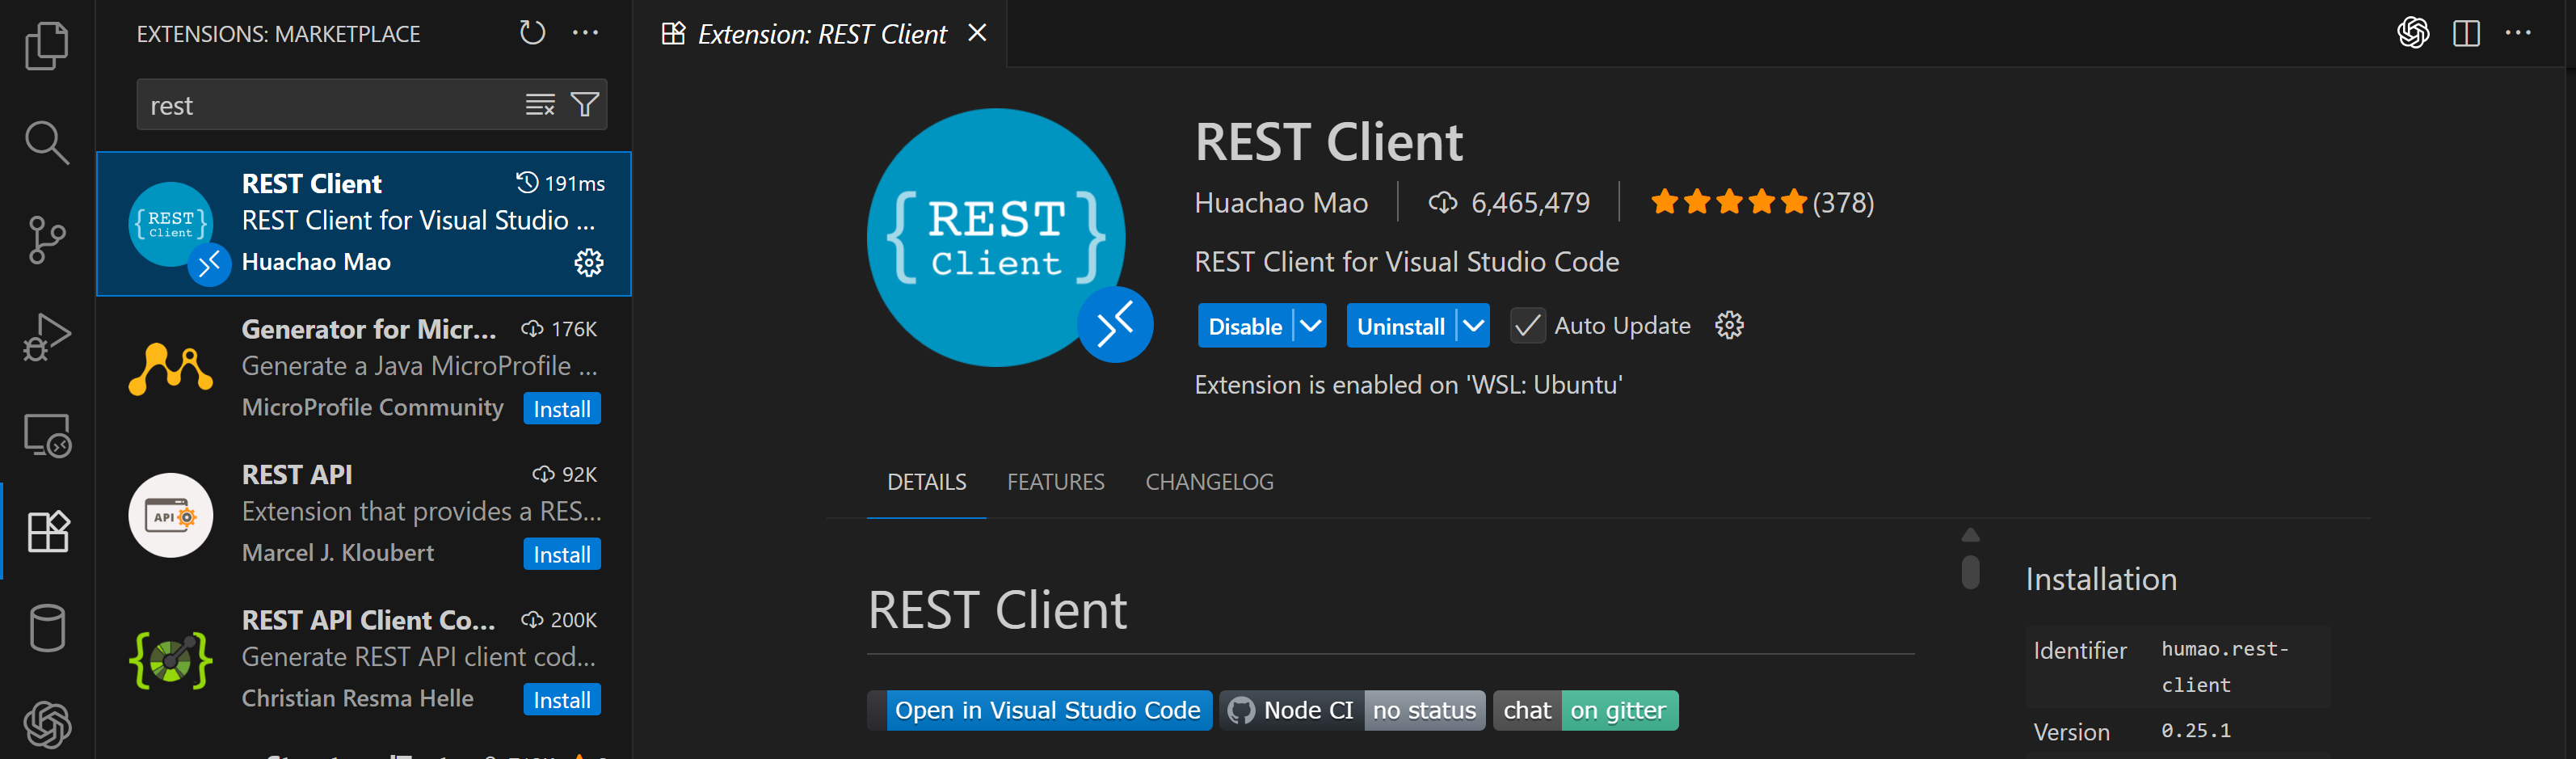
Task: Open the marketplace More Actions ellipsis menu
Action: [x=585, y=33]
